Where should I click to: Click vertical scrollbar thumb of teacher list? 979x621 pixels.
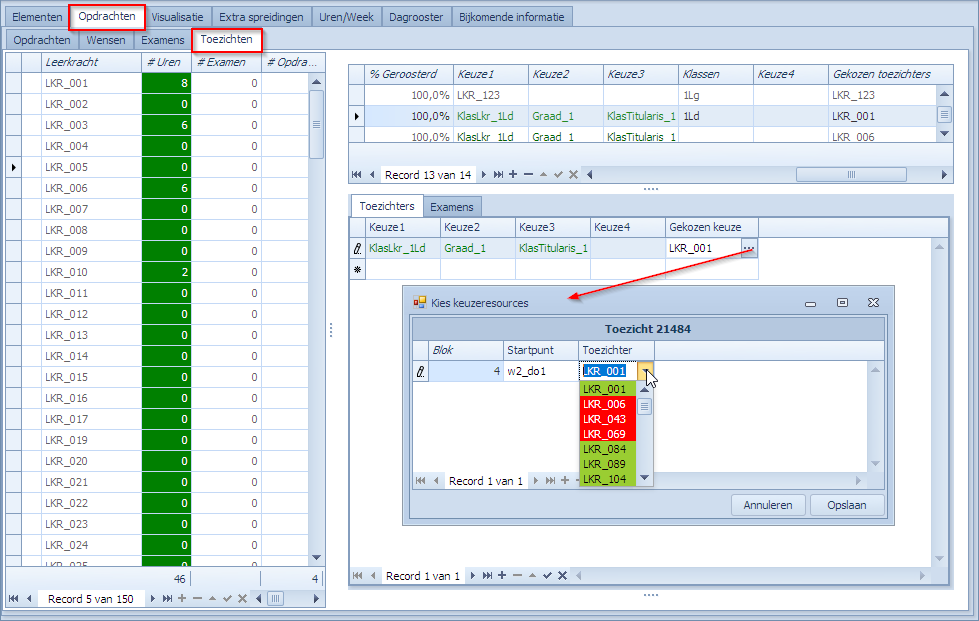(317, 124)
